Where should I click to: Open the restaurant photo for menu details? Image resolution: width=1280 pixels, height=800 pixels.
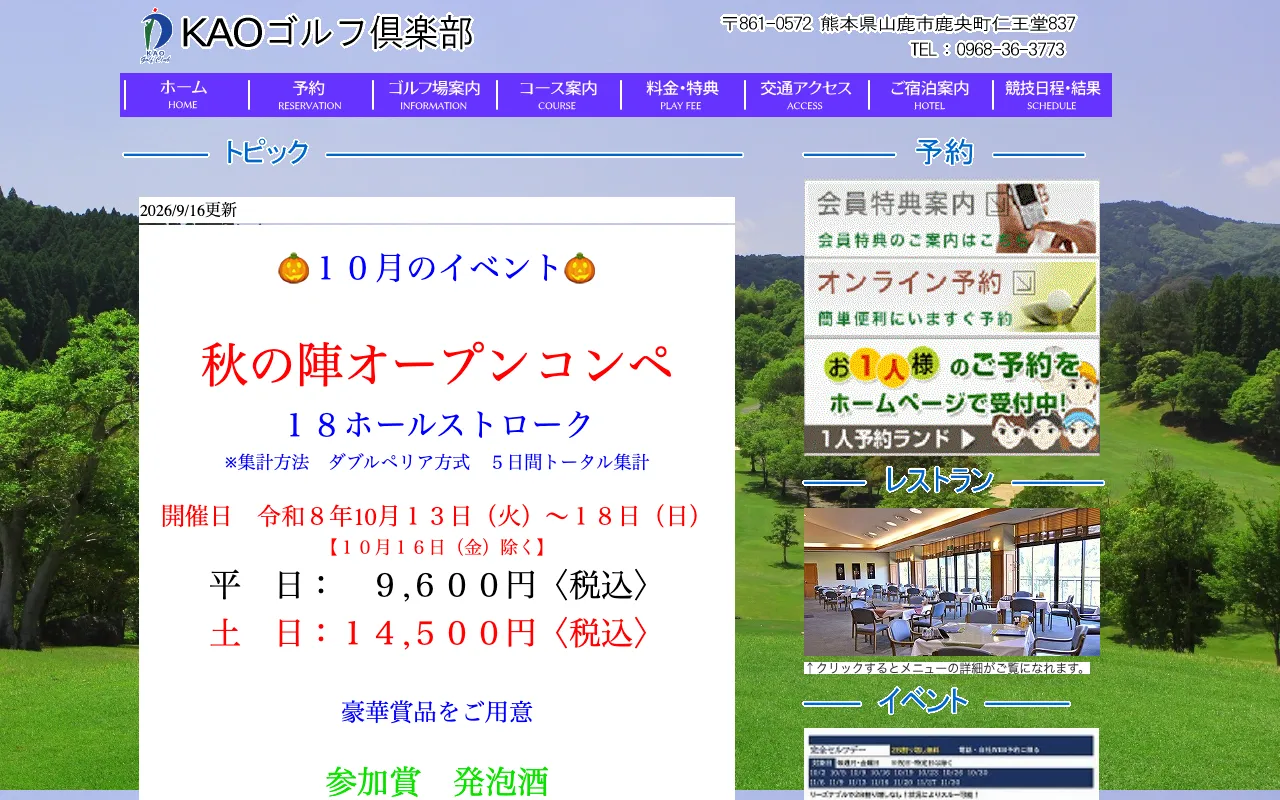[952, 582]
